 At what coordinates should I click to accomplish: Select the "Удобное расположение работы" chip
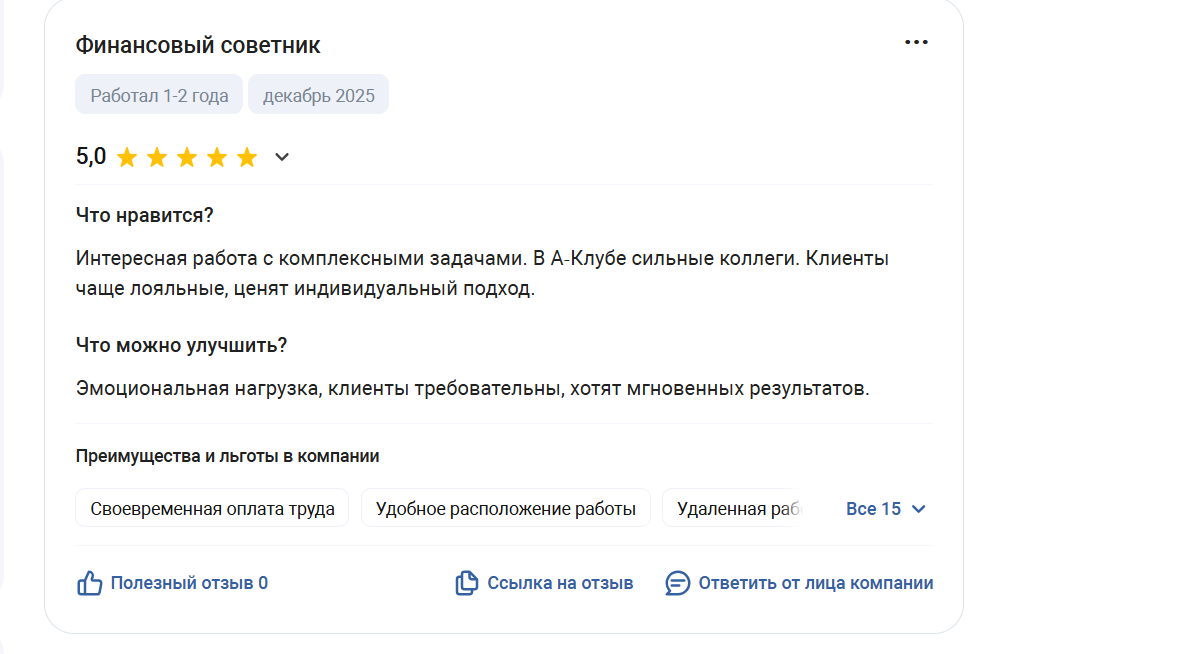pos(505,509)
